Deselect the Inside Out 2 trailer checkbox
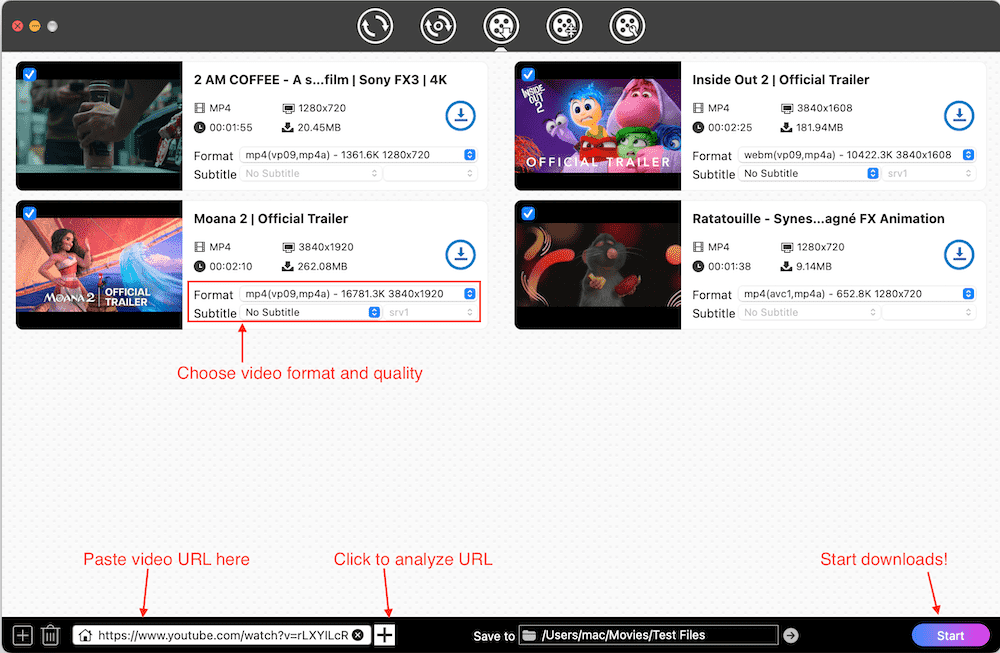The height and width of the screenshot is (653, 1000). (x=527, y=73)
